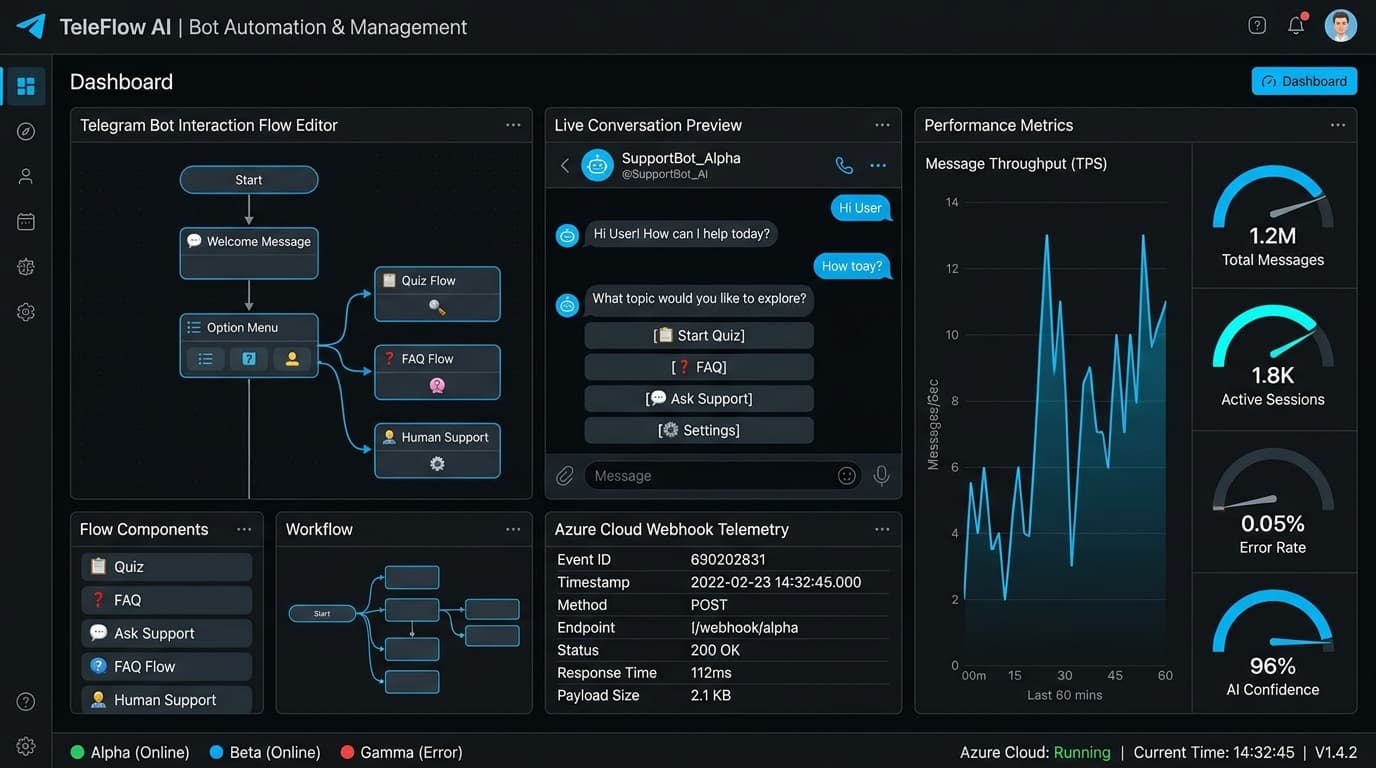The image size is (1376, 768).
Task: Pick the Ask Support flow component
Action: (x=167, y=633)
